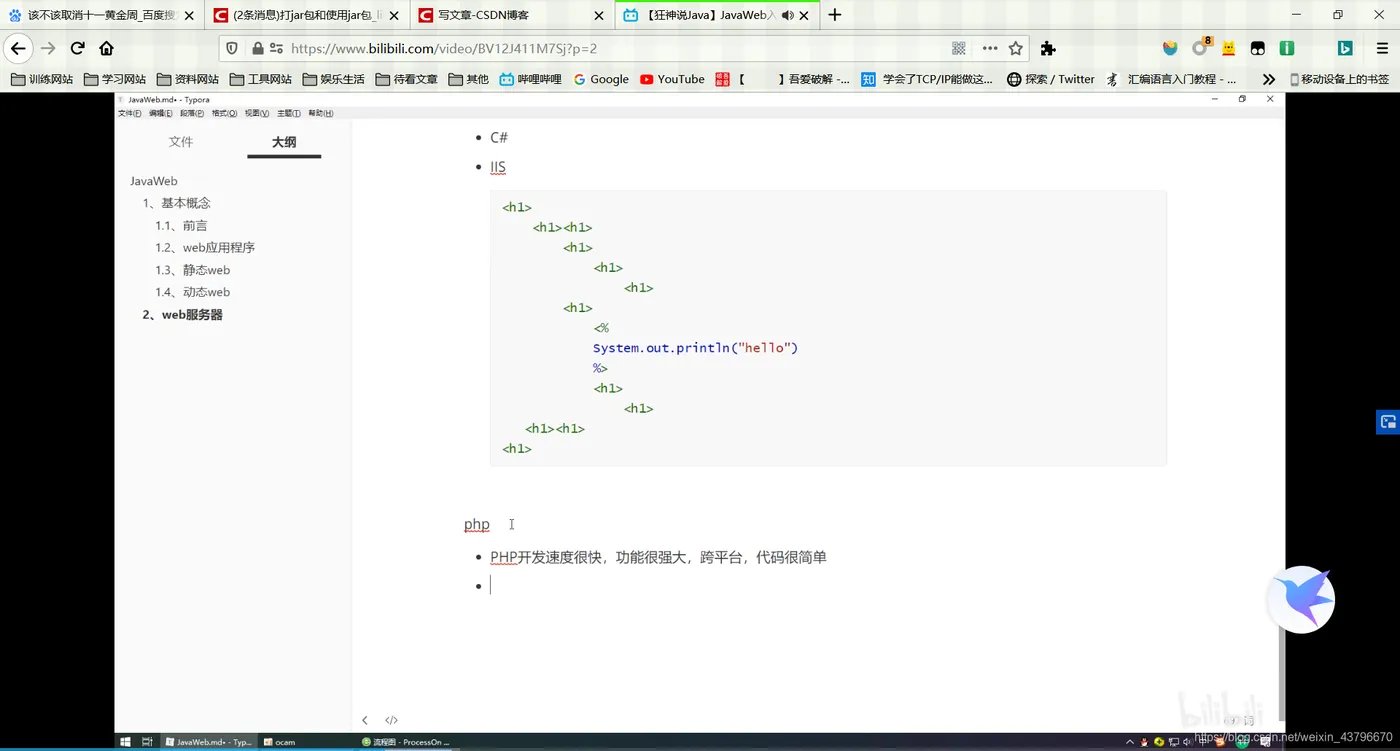Image resolution: width=1400 pixels, height=751 pixels.
Task: Click the extension icon with badge 8
Action: 1201,47
